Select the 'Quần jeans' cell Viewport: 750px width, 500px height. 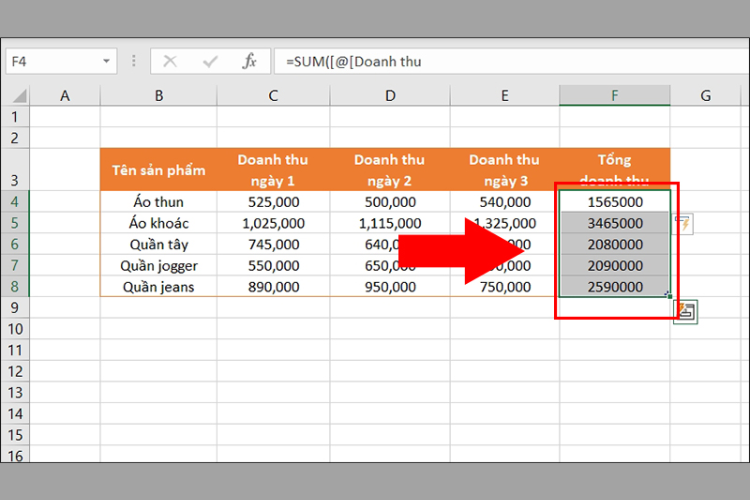point(158,286)
